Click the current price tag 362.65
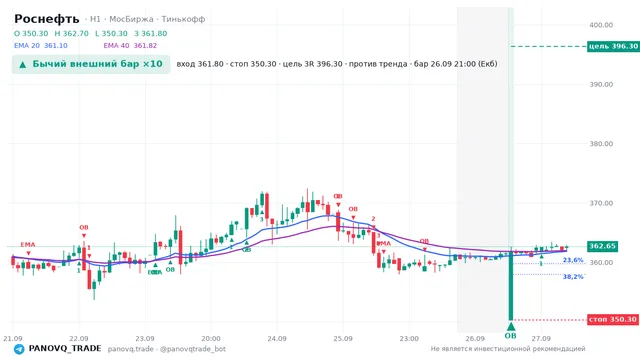The image size is (640, 360). [x=602, y=246]
